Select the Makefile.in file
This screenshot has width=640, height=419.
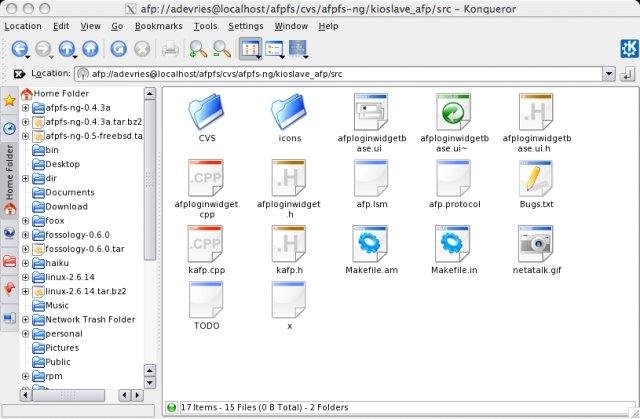(x=454, y=250)
